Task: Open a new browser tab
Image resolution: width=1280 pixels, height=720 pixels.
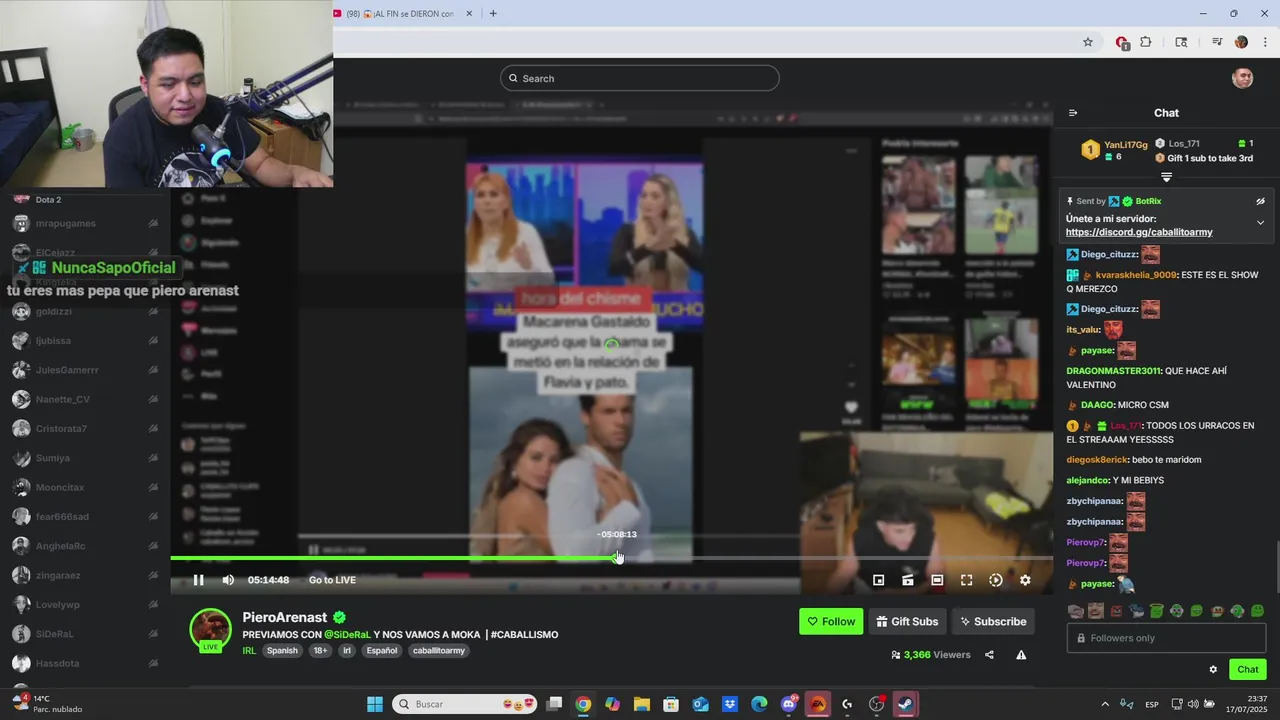Action: [493, 13]
